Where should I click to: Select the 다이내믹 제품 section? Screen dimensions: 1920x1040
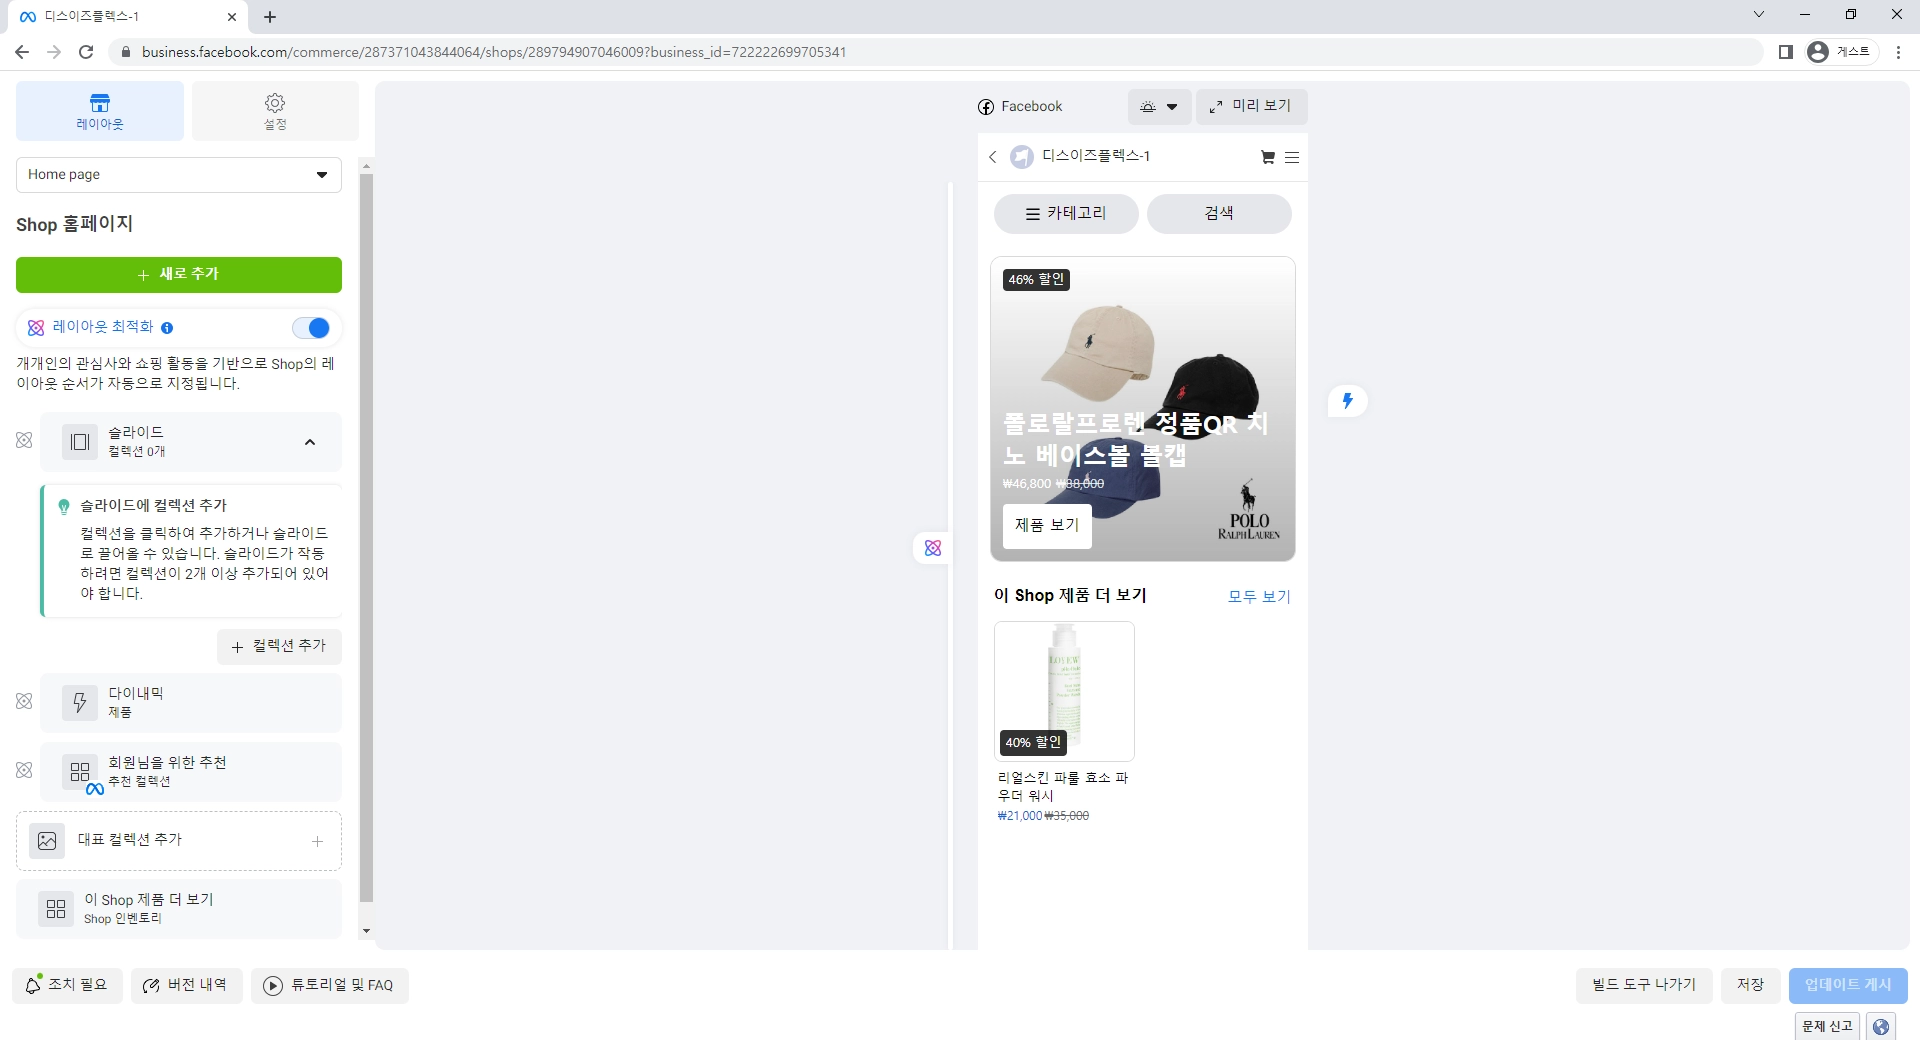191,703
